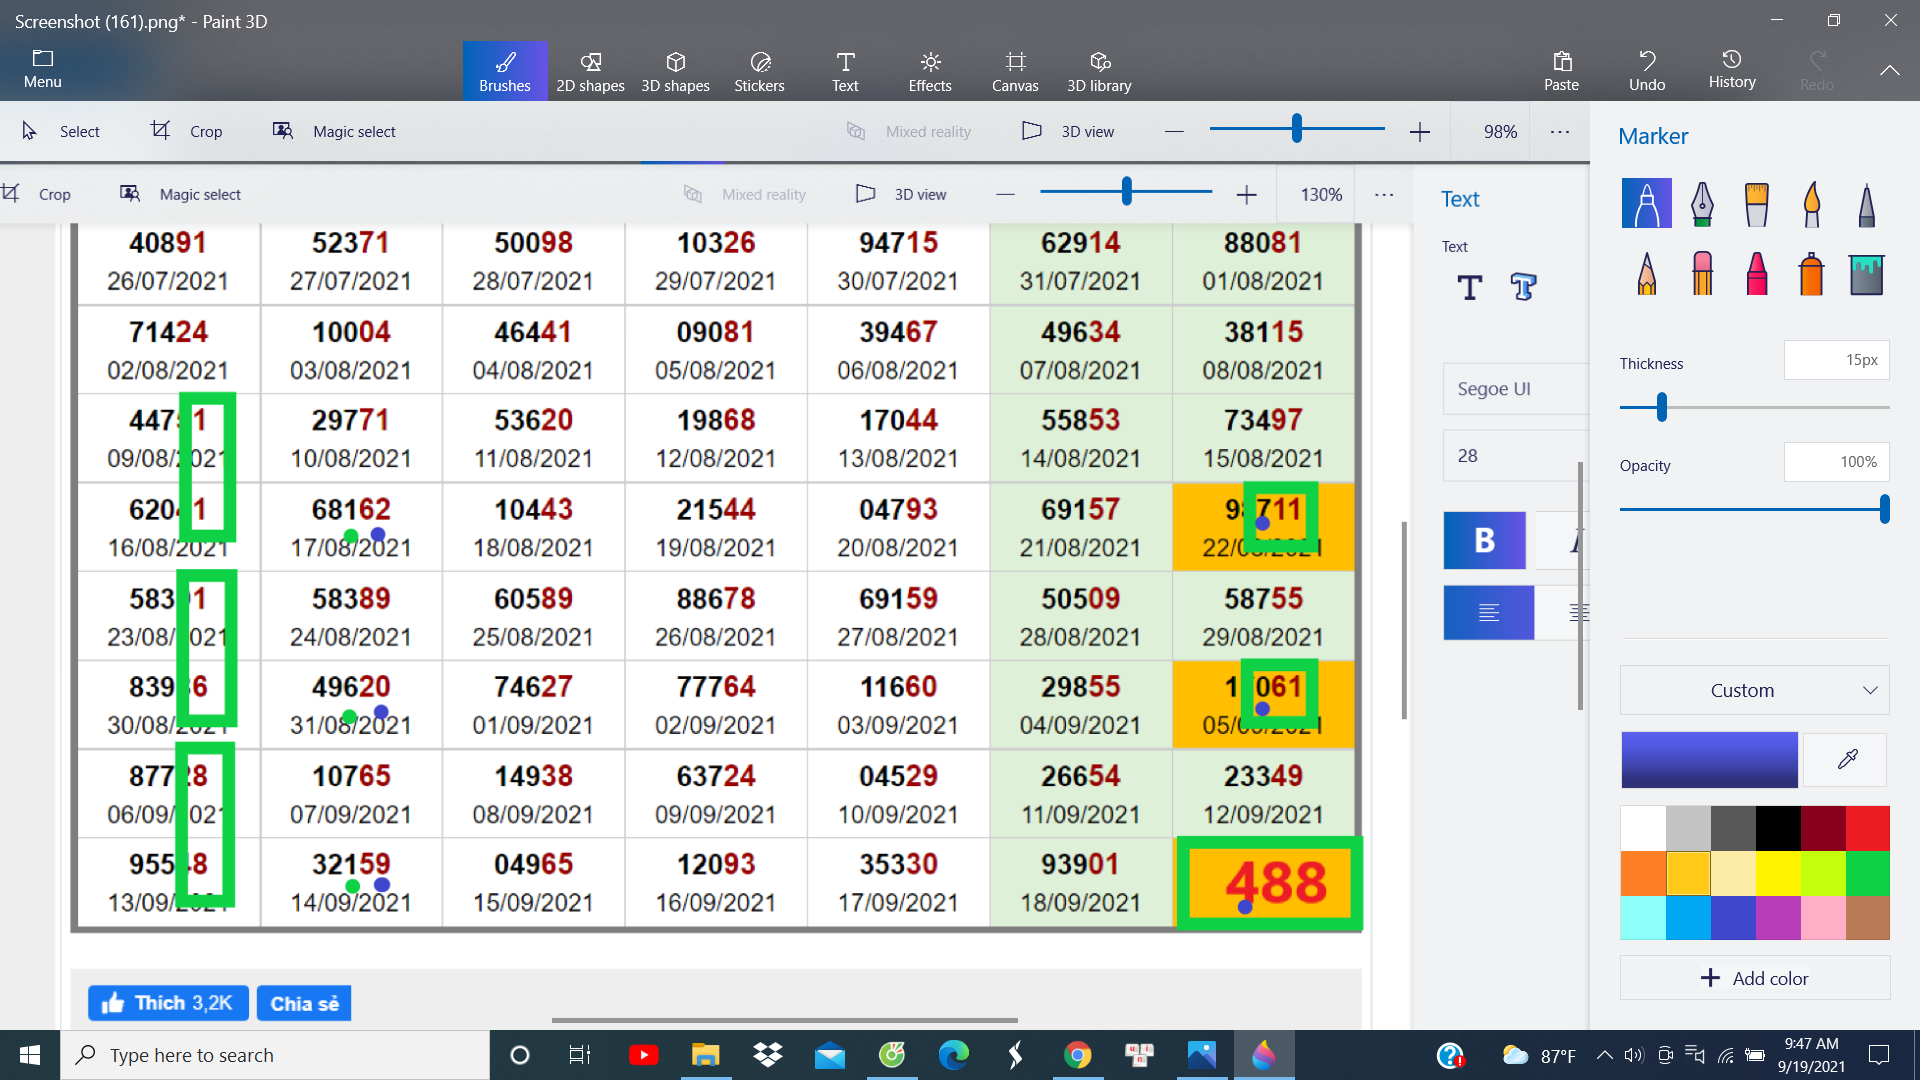
Task: Undo the last action
Action: [1647, 71]
